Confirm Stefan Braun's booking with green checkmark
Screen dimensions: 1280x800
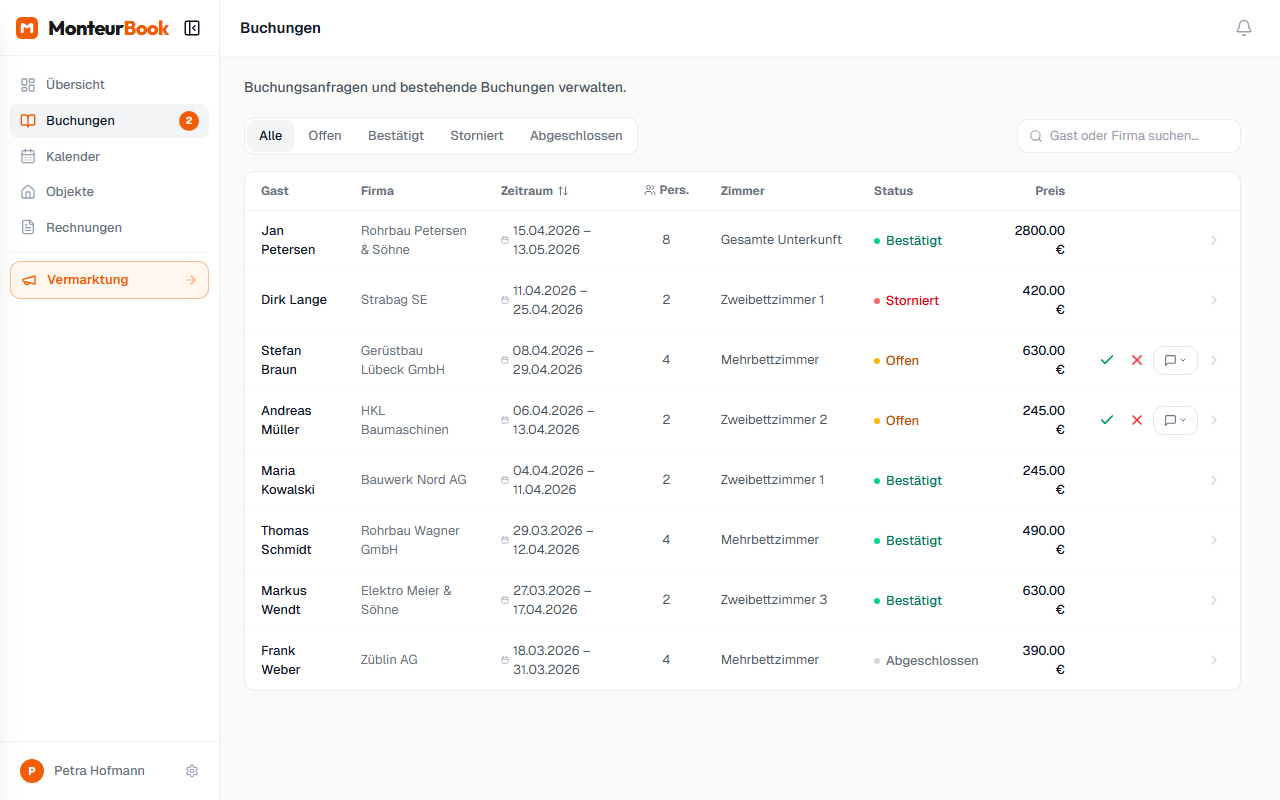[x=1106, y=360]
